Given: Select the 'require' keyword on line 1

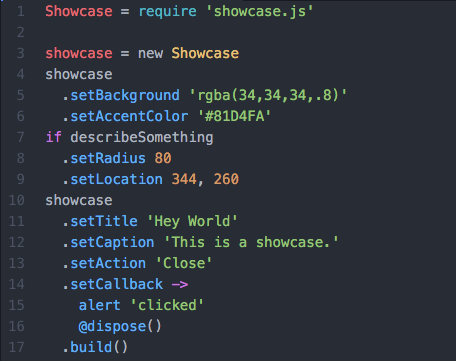Looking at the screenshot, I should tap(167, 12).
